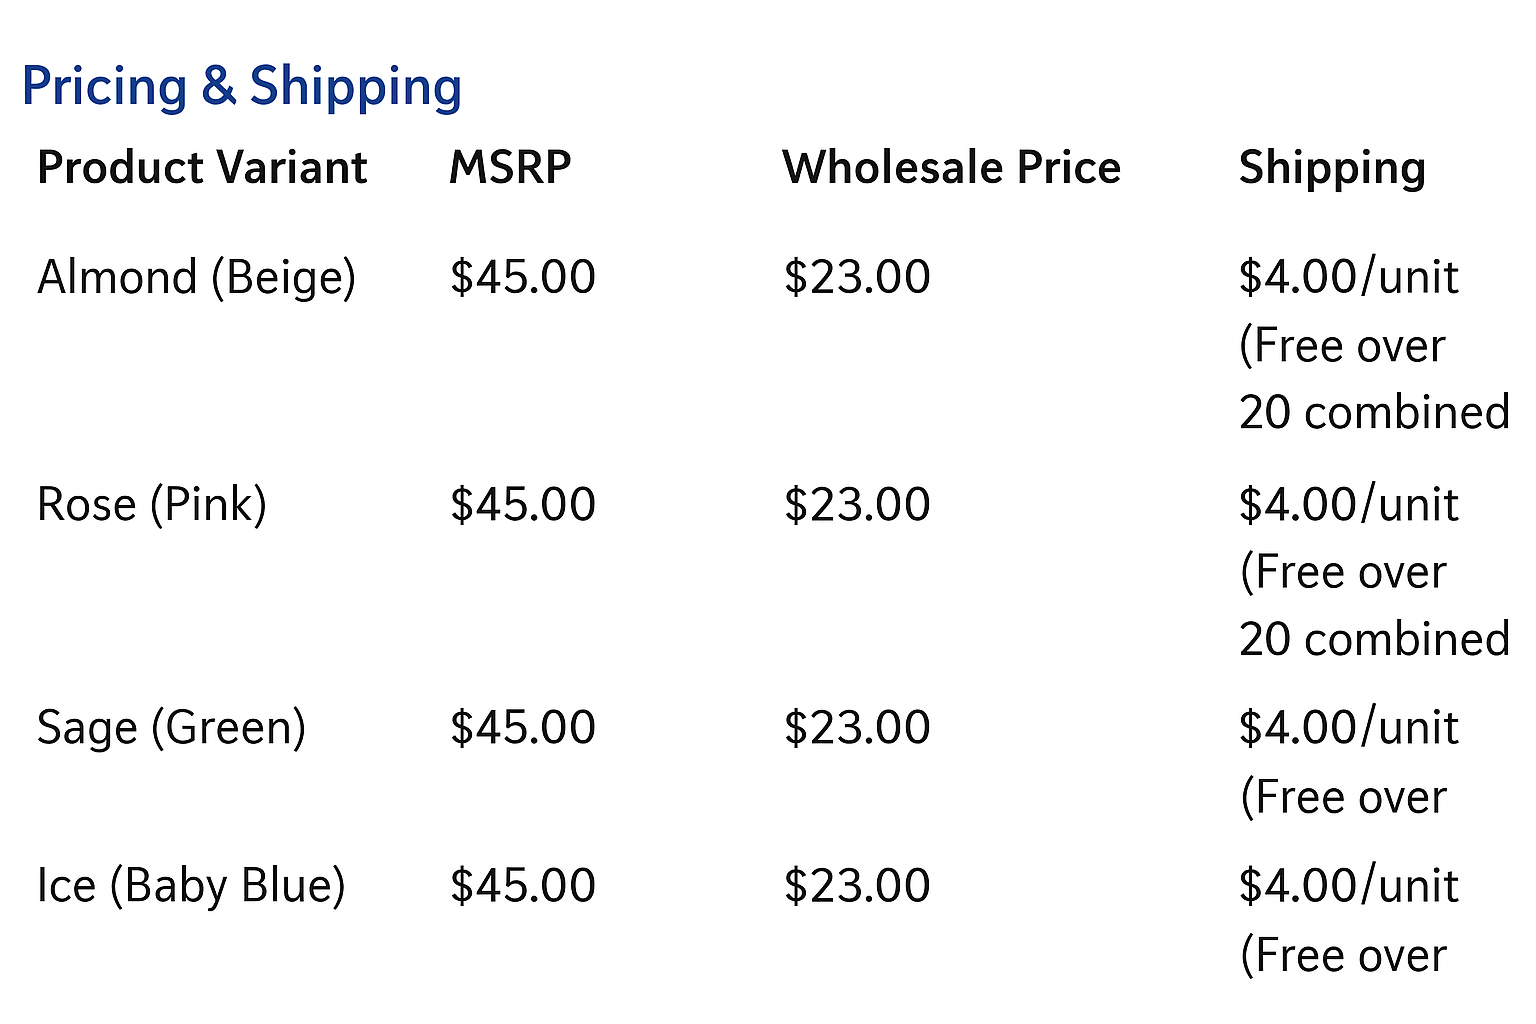This screenshot has width=1536, height=1024.
Task: Select the Product Variant column header
Action: click(x=202, y=168)
